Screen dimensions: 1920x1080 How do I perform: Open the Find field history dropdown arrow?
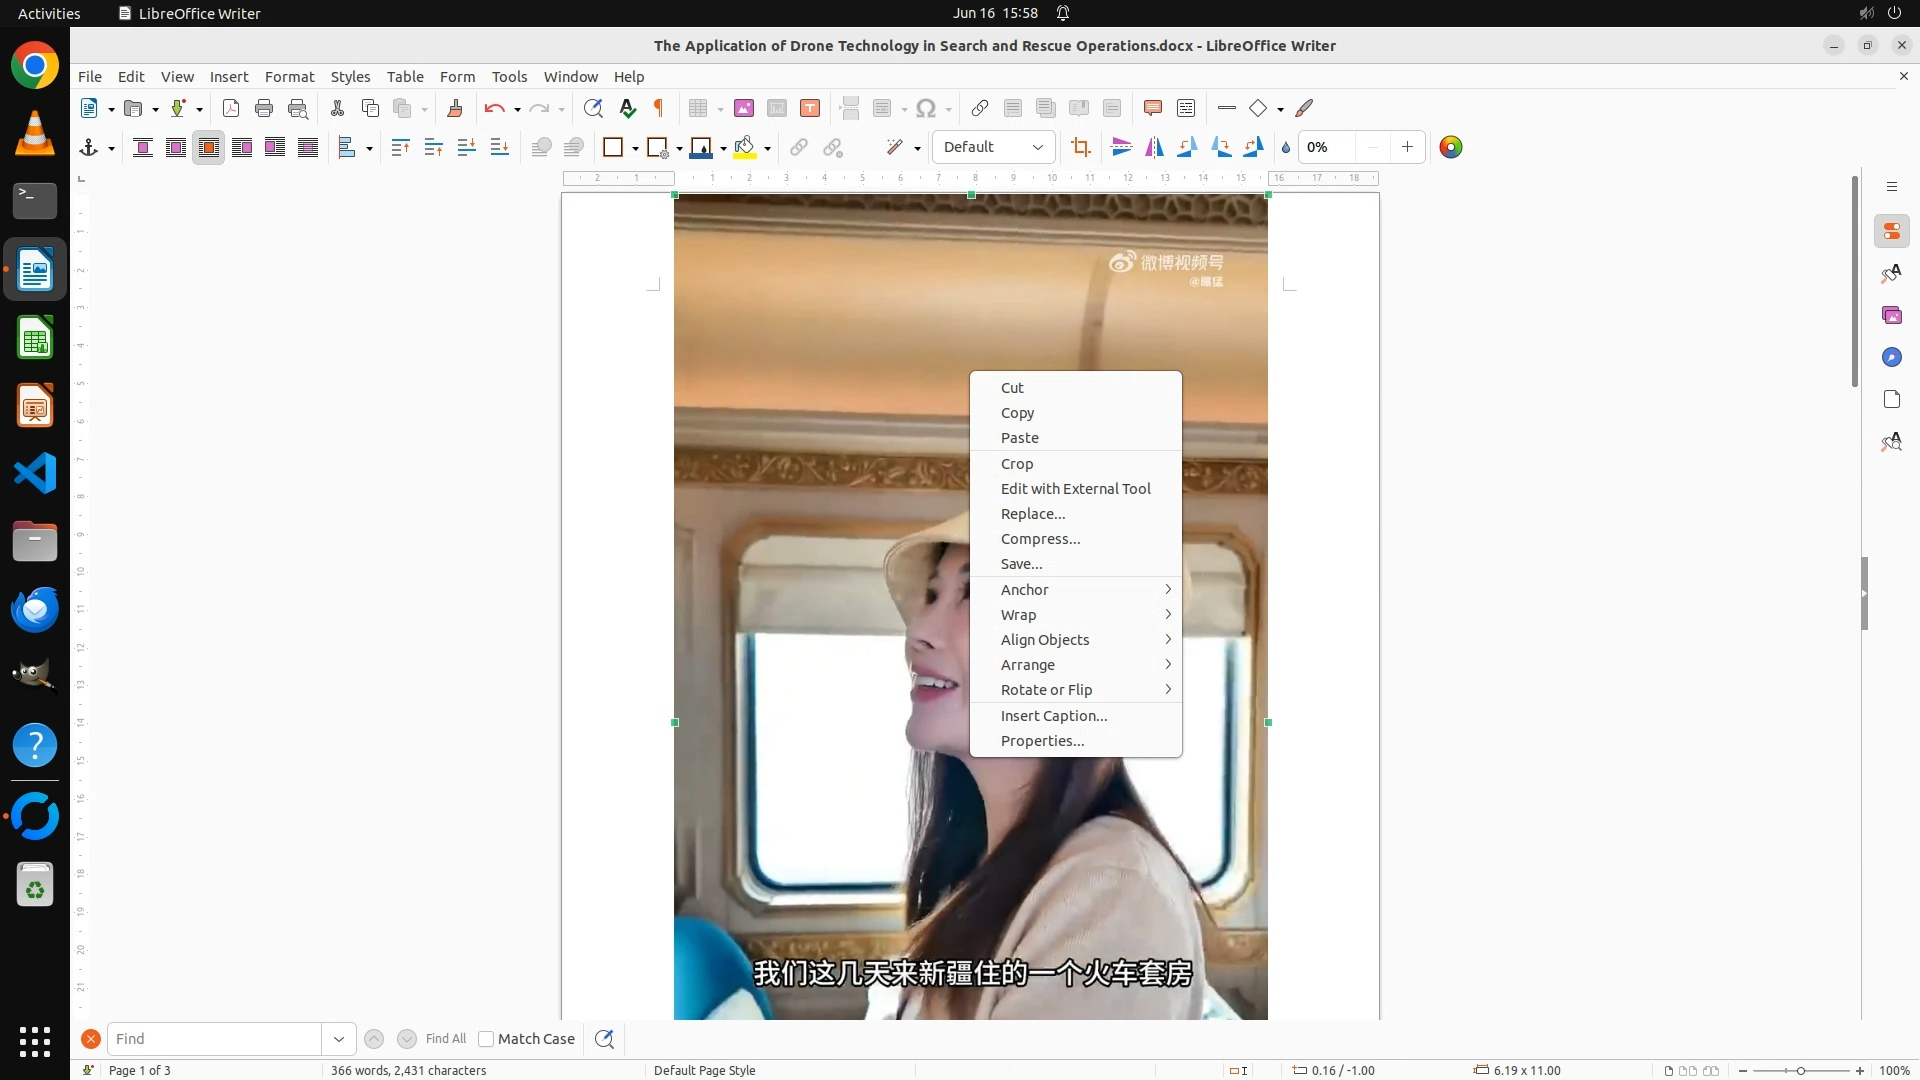339,1039
